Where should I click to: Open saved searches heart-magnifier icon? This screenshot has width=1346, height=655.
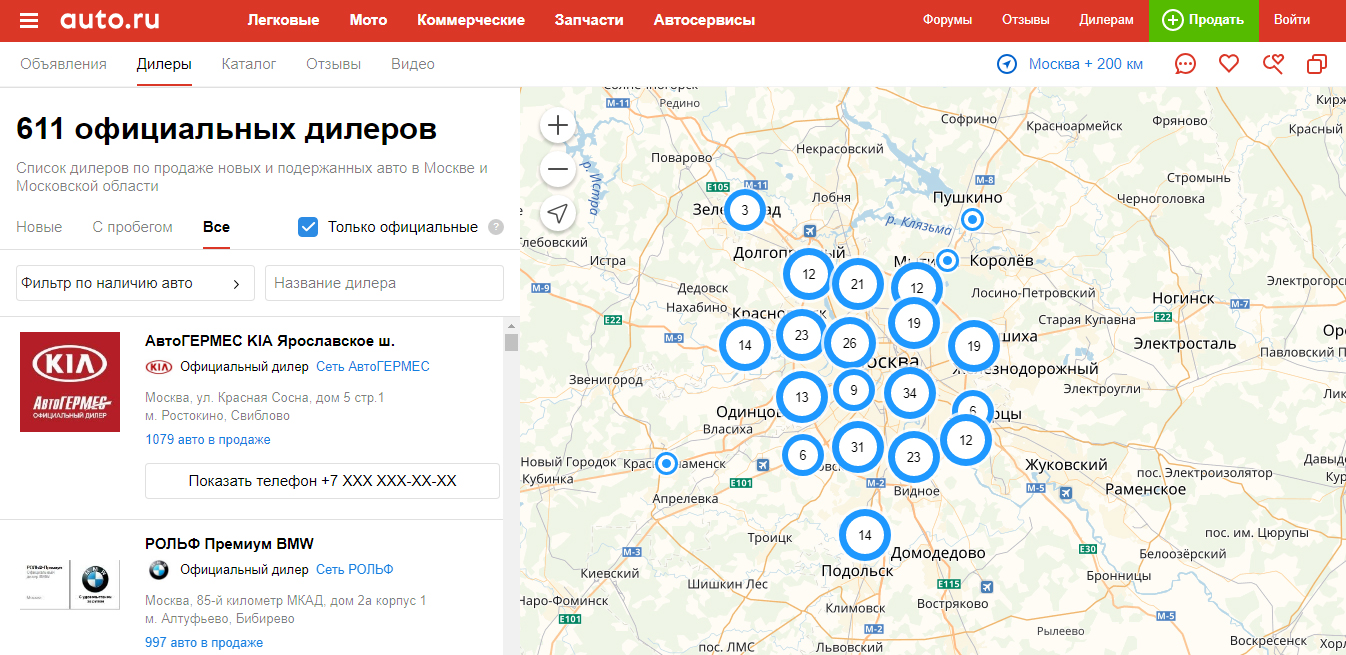tap(1273, 64)
